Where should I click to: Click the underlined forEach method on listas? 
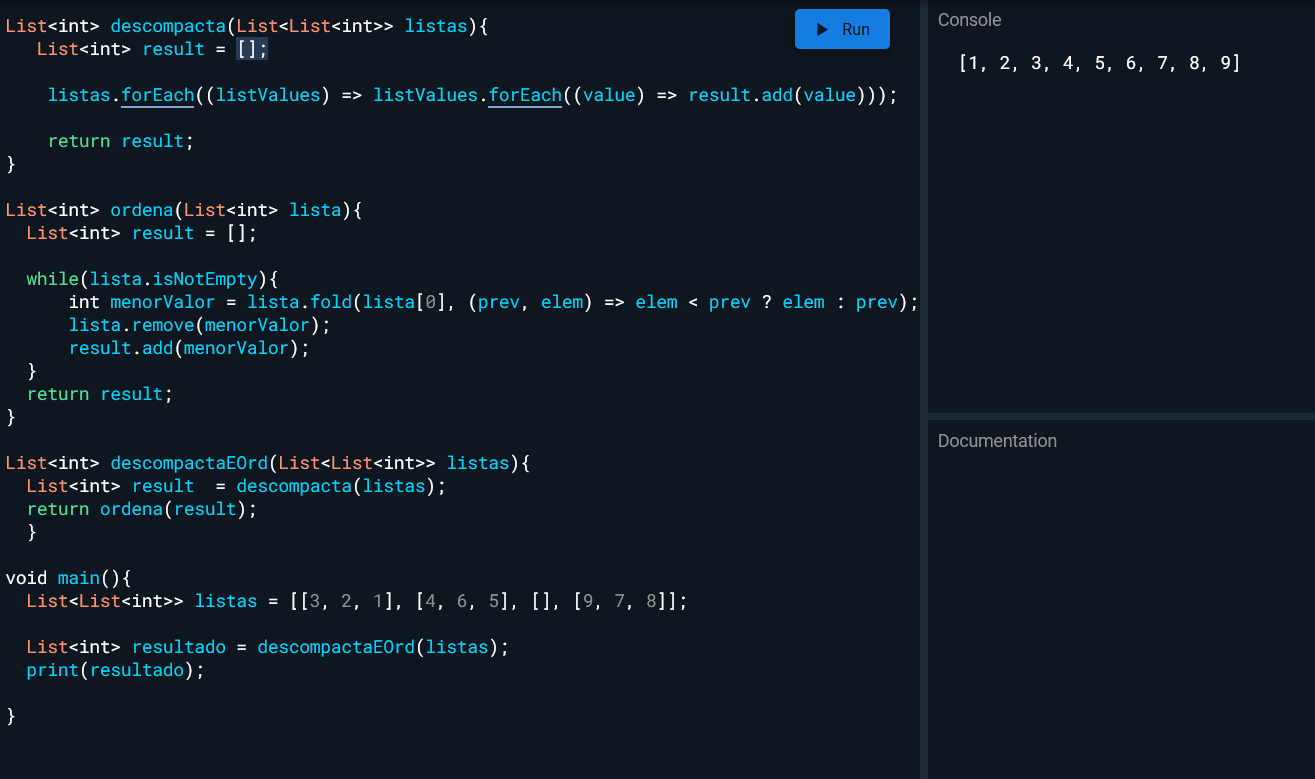[x=157, y=95]
